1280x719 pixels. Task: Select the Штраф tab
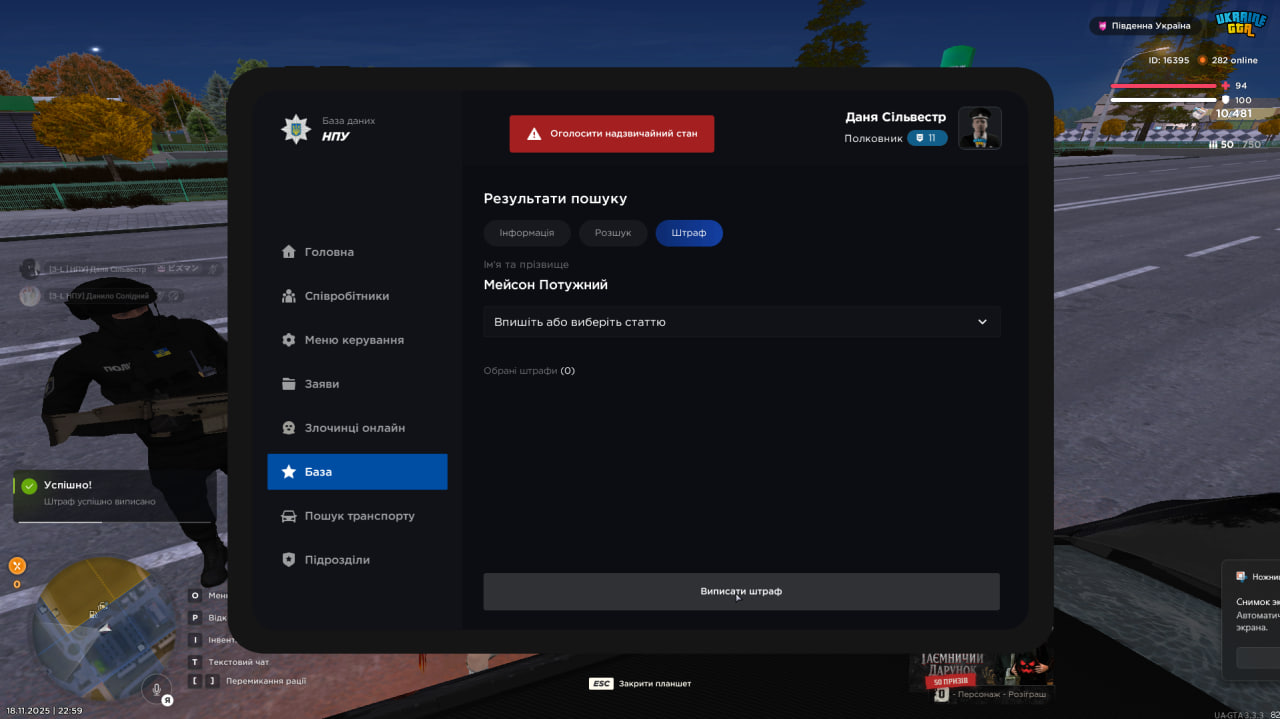(689, 233)
